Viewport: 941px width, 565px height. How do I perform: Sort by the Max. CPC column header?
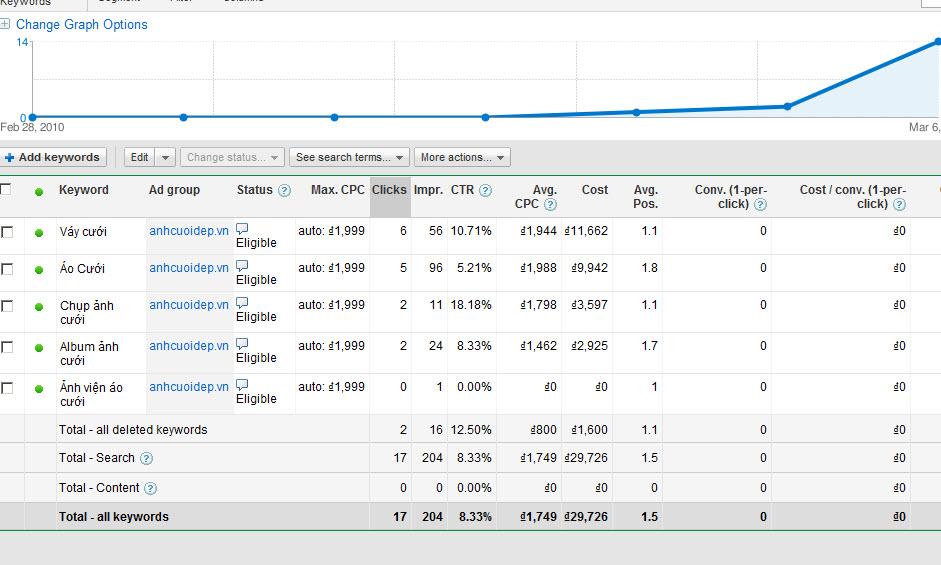pos(338,190)
